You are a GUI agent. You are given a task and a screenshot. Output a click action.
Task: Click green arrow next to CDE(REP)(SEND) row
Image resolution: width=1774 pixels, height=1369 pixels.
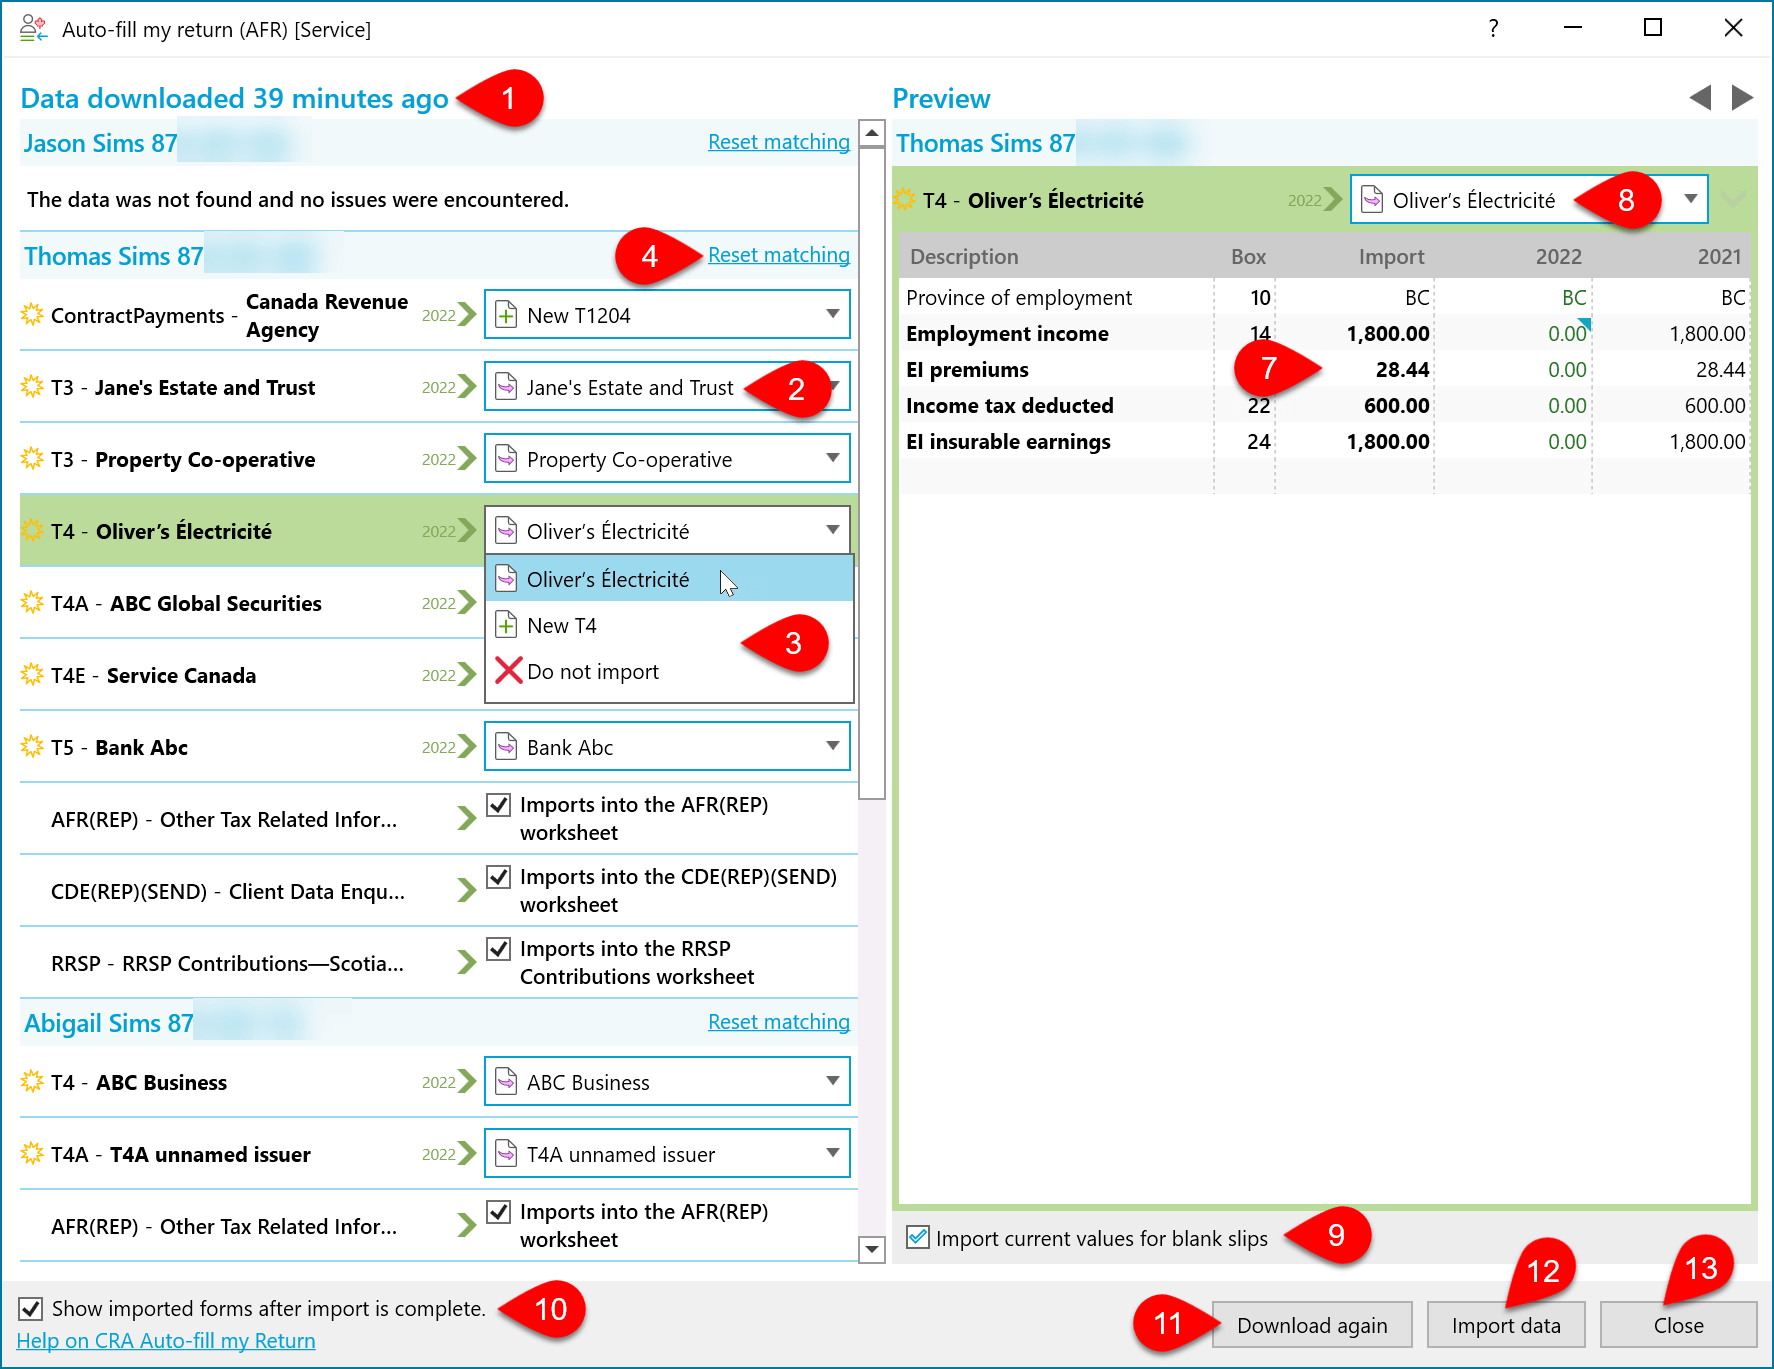tap(467, 890)
